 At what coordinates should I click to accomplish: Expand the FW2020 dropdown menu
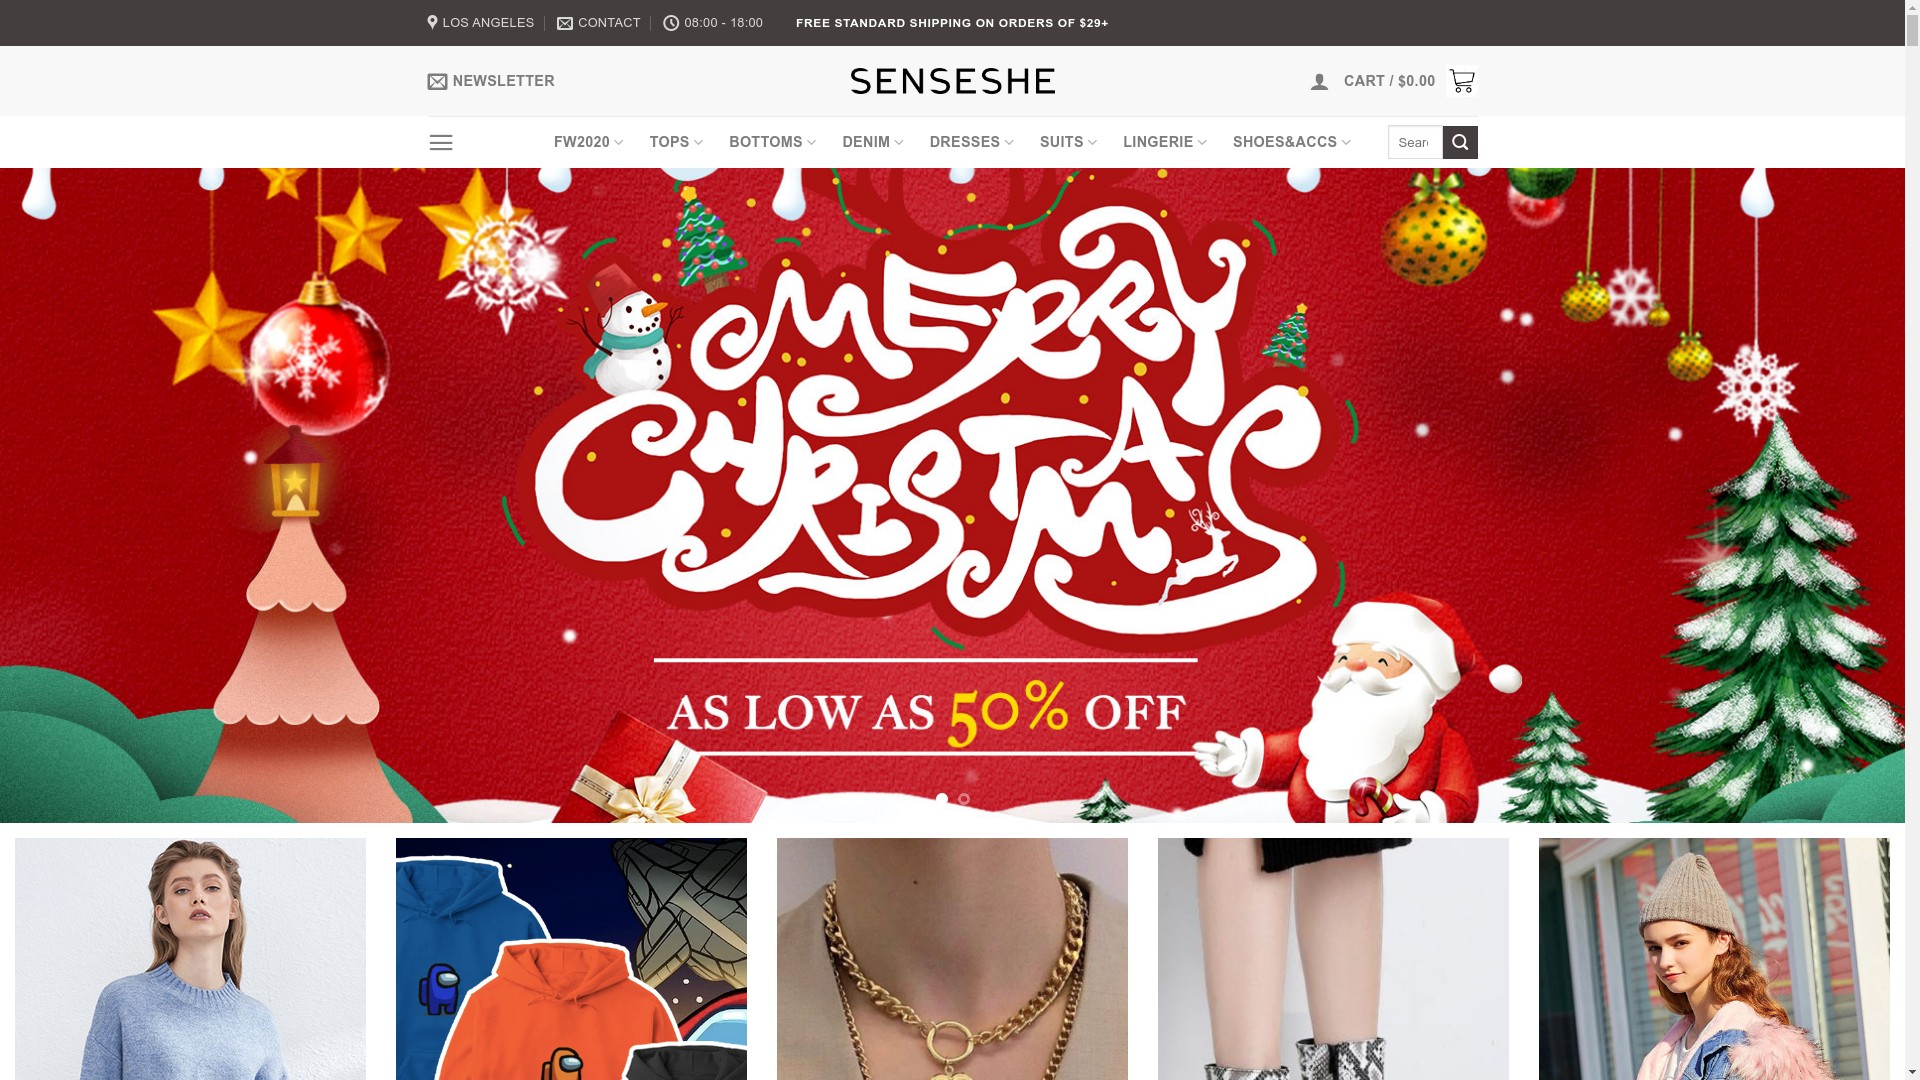(588, 142)
